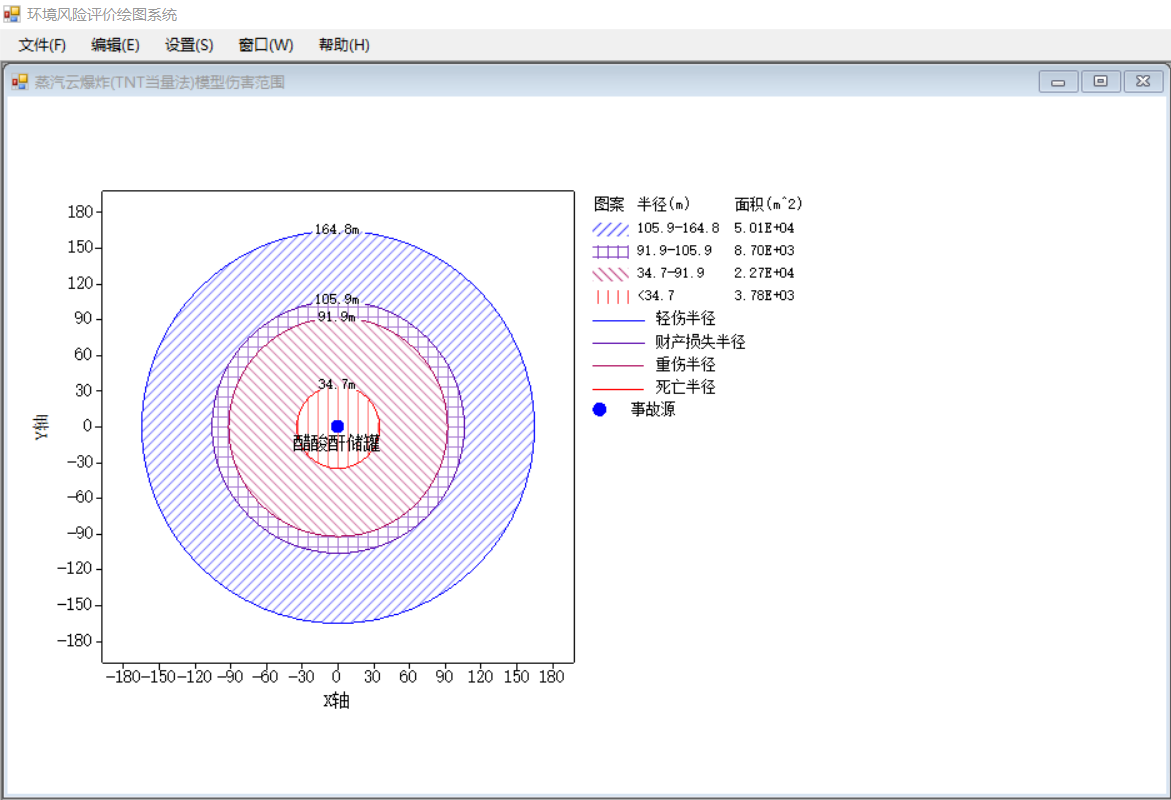The image size is (1171, 800).
Task: Click the 164.8m radius label
Action: [x=337, y=229]
